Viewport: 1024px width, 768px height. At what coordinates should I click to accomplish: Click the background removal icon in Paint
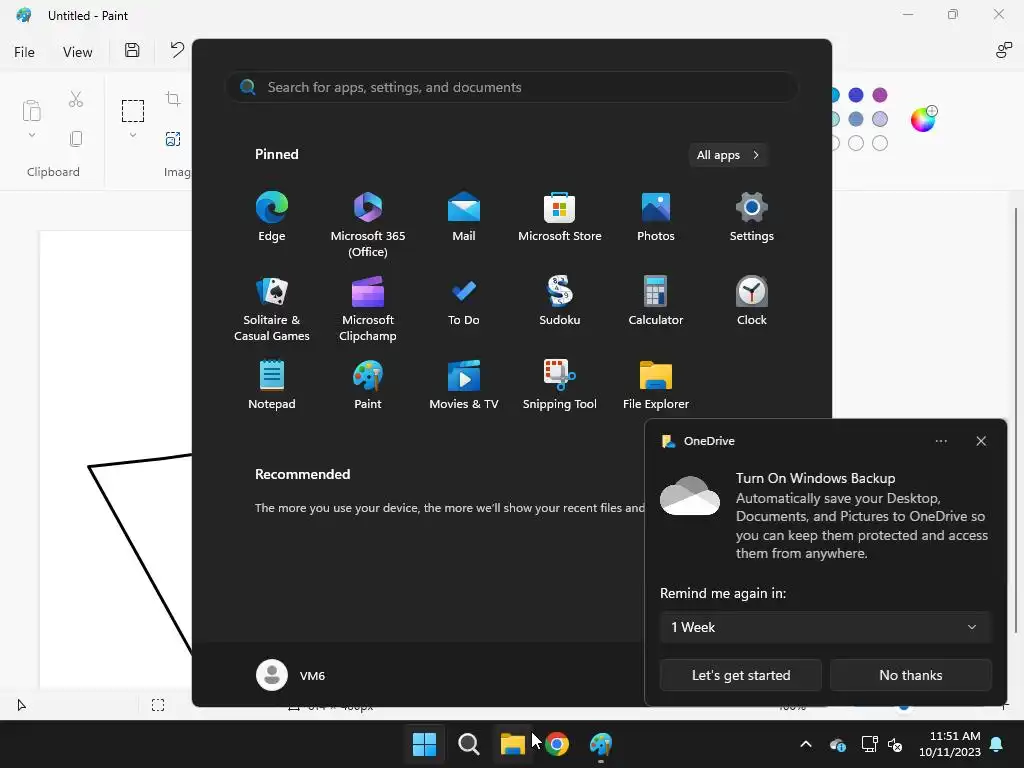173,138
